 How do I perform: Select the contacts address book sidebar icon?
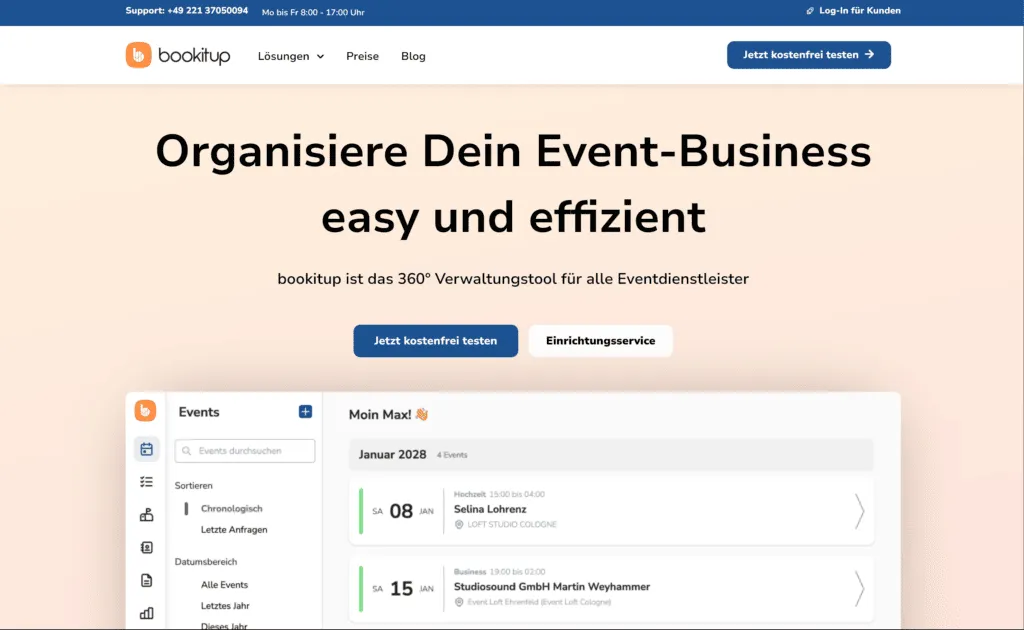[x=146, y=547]
